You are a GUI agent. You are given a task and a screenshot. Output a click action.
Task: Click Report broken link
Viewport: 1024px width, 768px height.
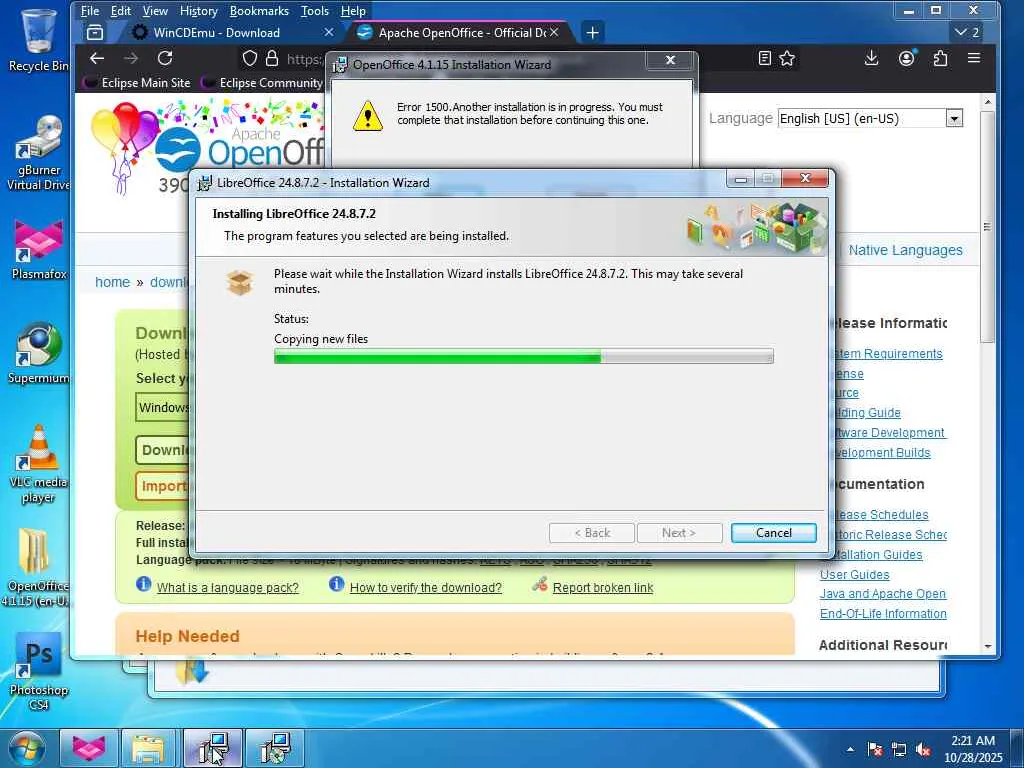(x=603, y=588)
